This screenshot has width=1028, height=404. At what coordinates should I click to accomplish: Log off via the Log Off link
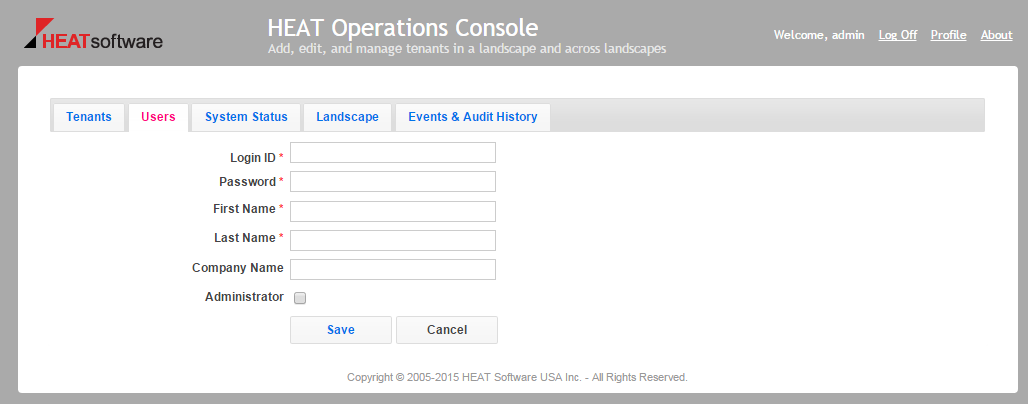coord(898,35)
